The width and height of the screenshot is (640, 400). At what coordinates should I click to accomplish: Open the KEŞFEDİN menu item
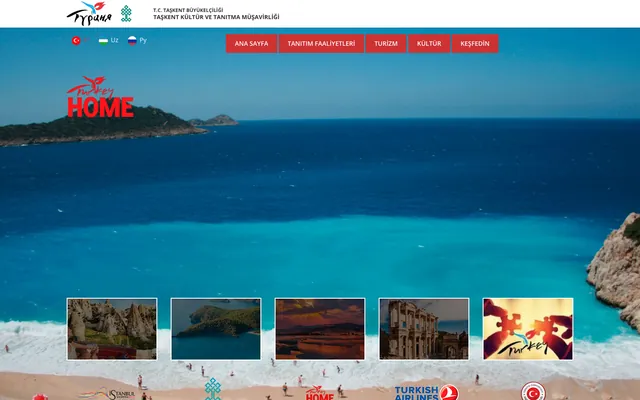pos(475,44)
